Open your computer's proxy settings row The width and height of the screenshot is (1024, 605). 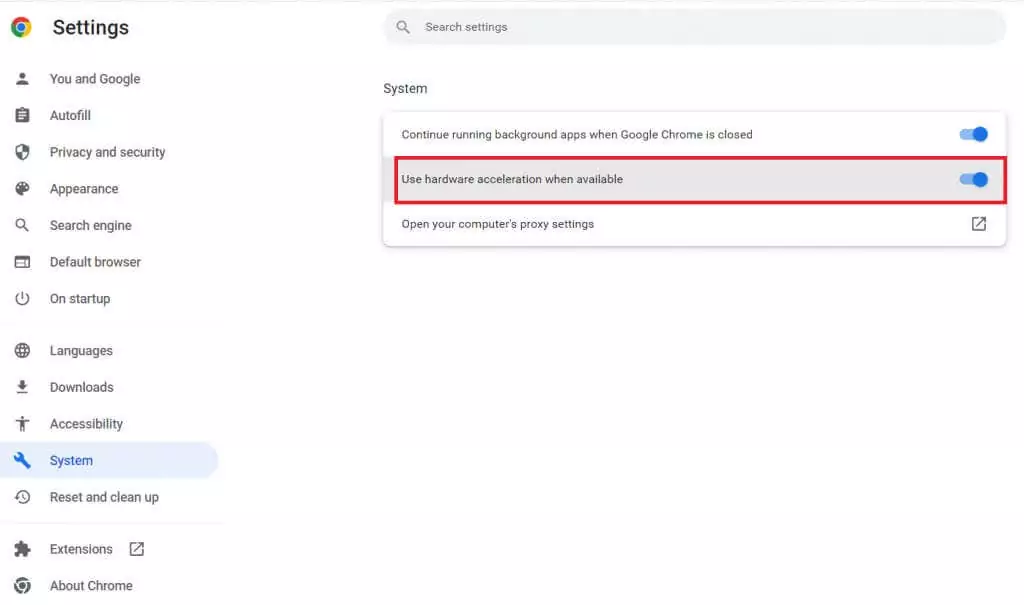click(x=497, y=224)
